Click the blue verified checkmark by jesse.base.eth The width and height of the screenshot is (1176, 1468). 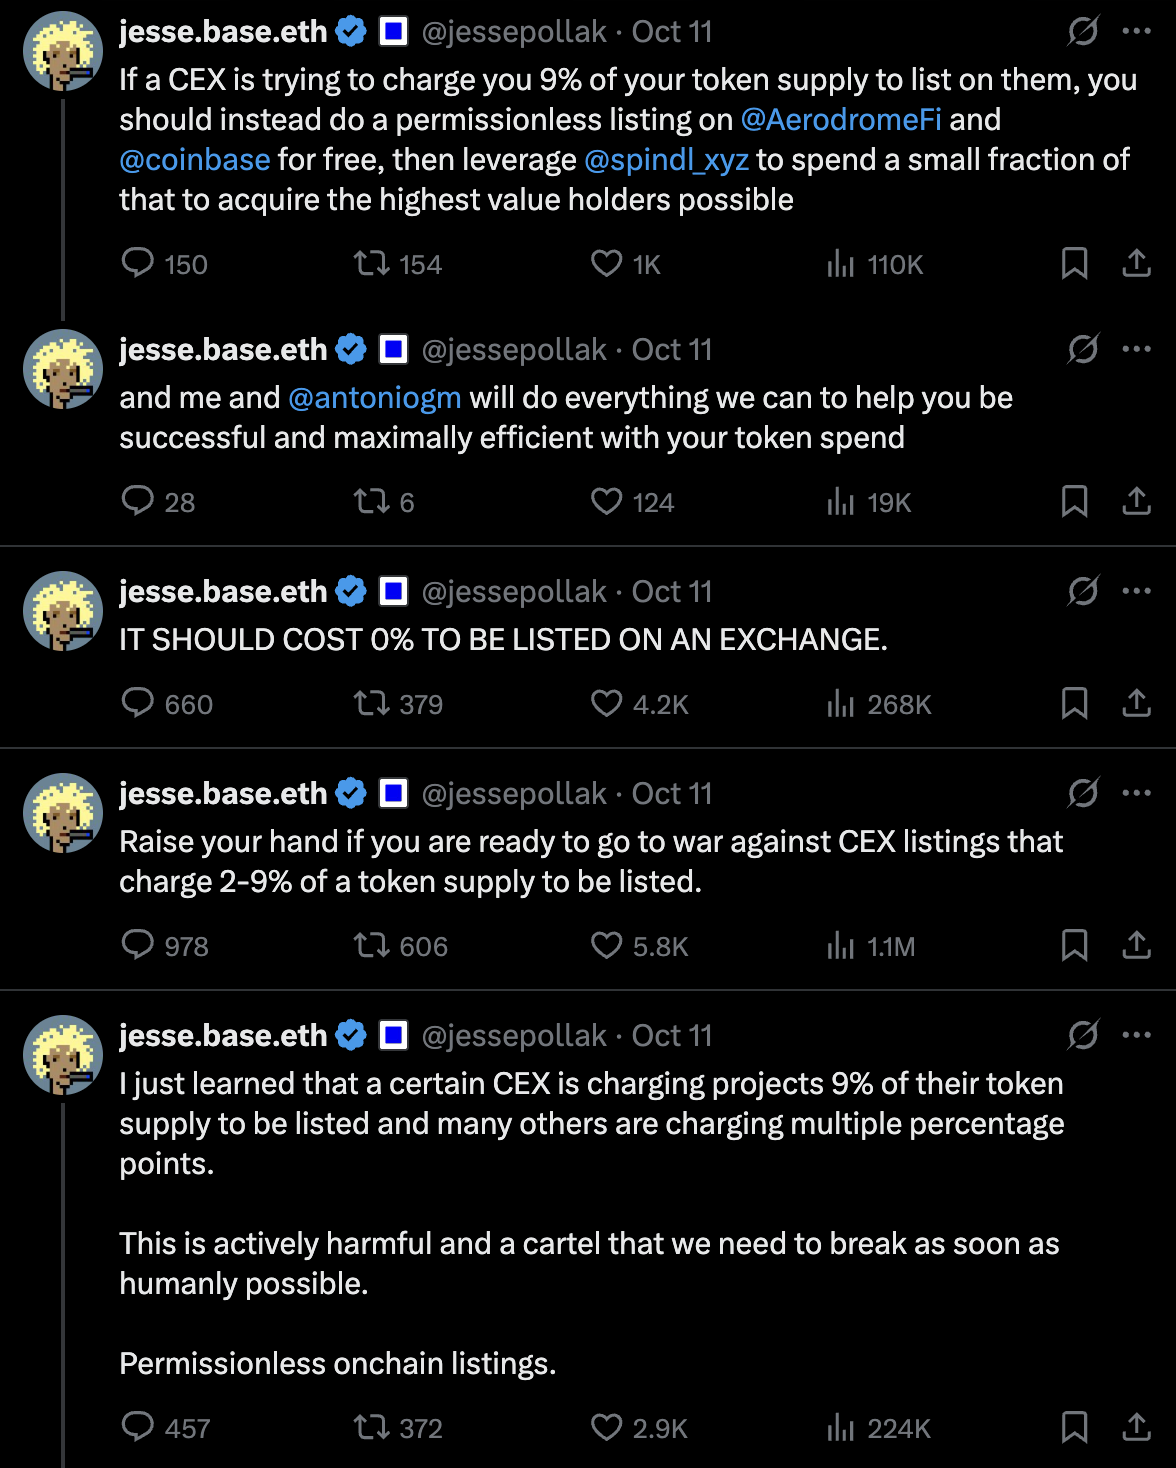[x=349, y=31]
